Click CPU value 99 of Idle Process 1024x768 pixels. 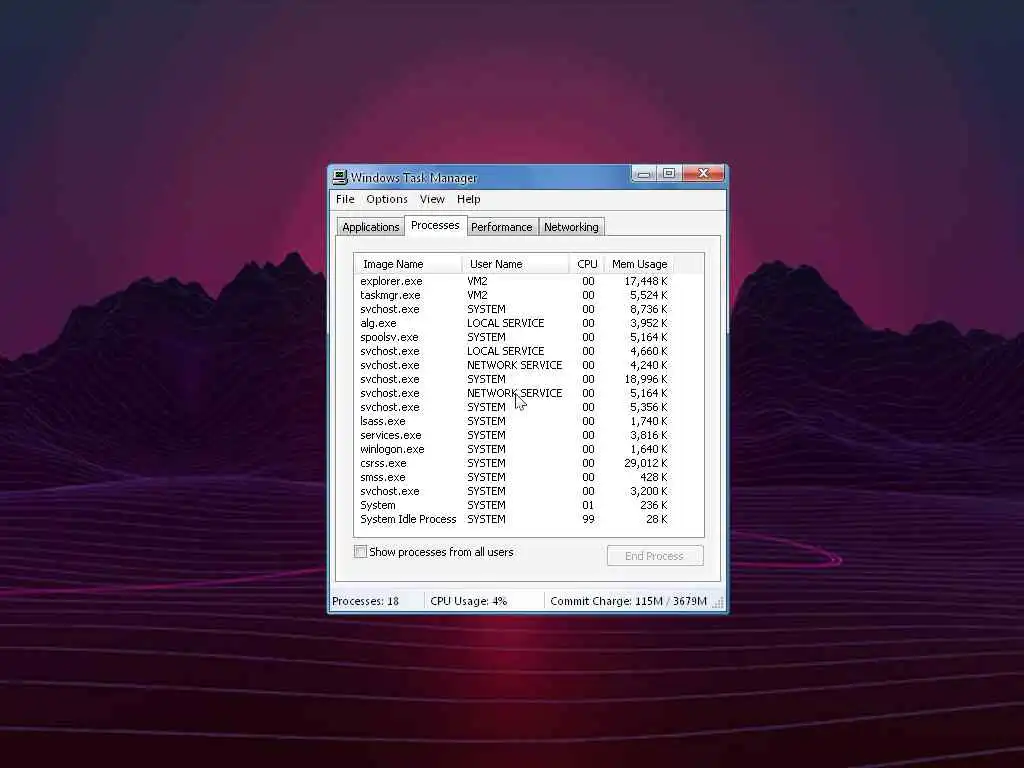coord(588,519)
